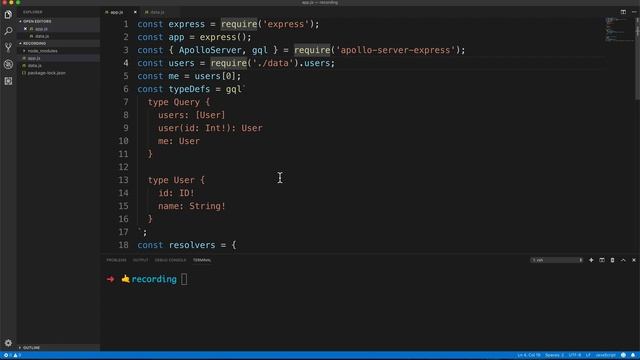Open the Source Control view
Screen dimensions: 640x360
(x=8, y=48)
